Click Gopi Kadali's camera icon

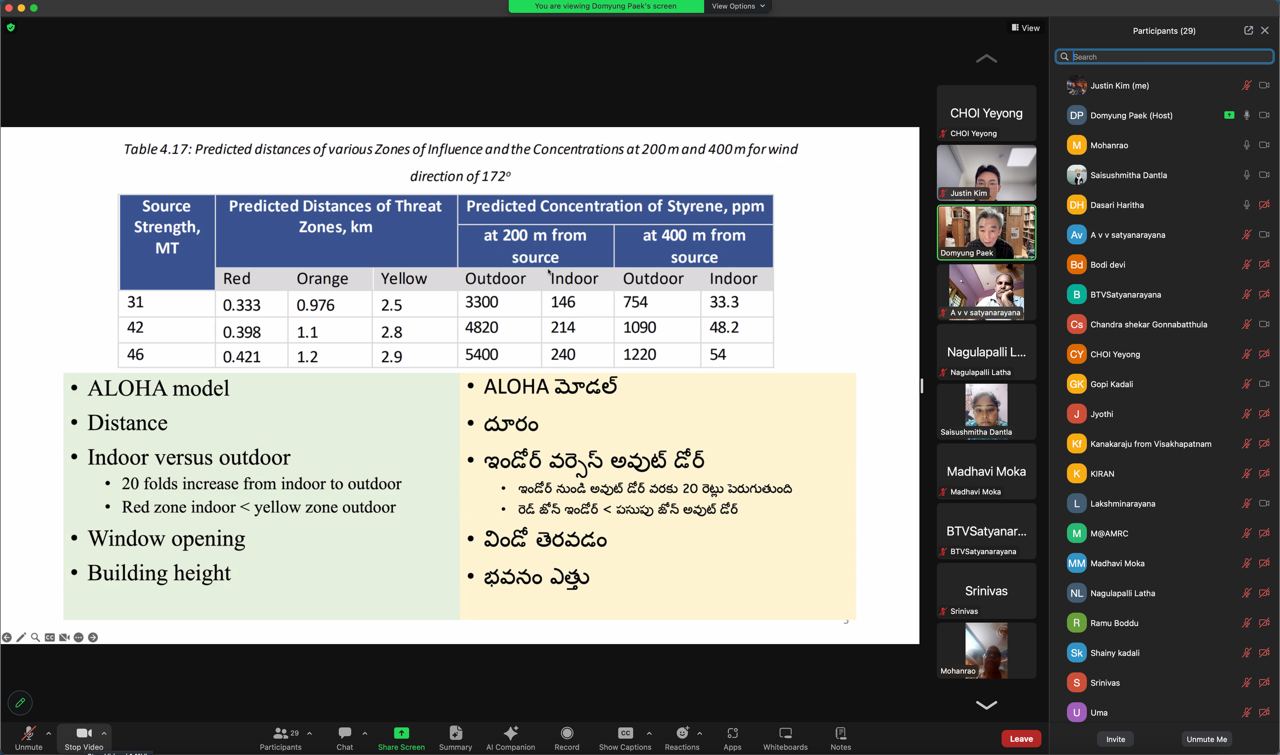coord(1264,384)
